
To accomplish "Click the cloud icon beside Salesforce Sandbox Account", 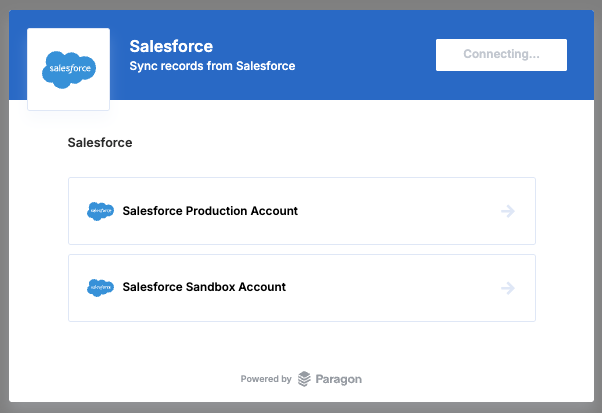I will (100, 287).
